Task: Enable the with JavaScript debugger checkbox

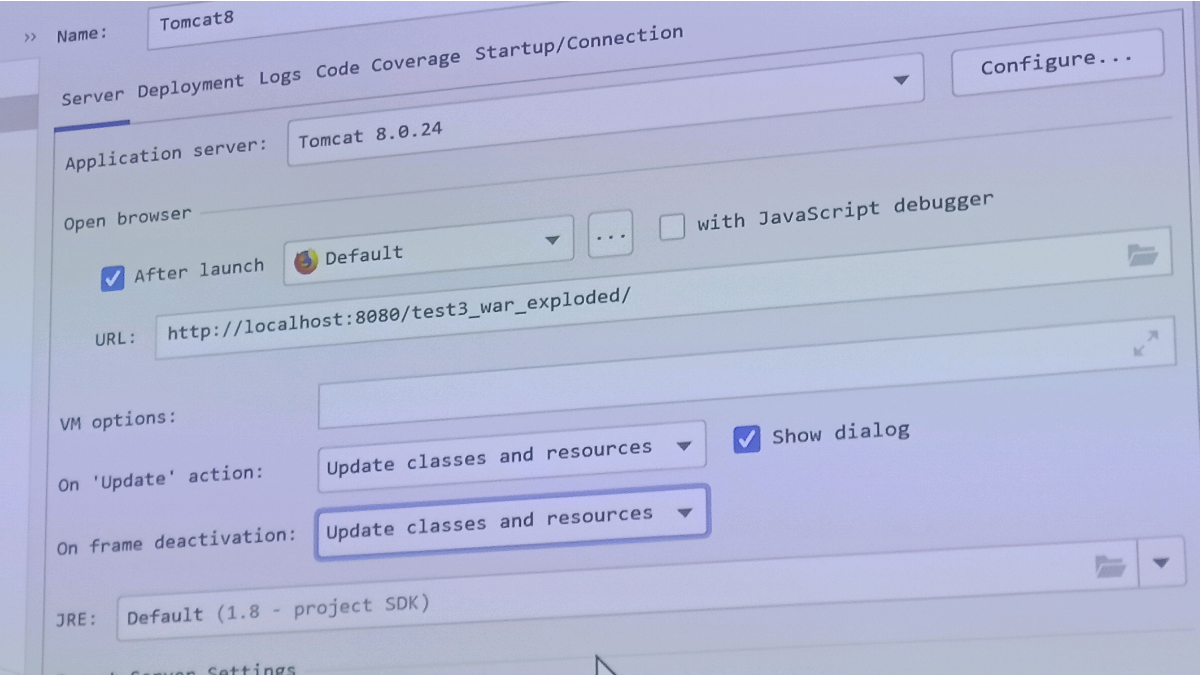Action: [x=672, y=227]
